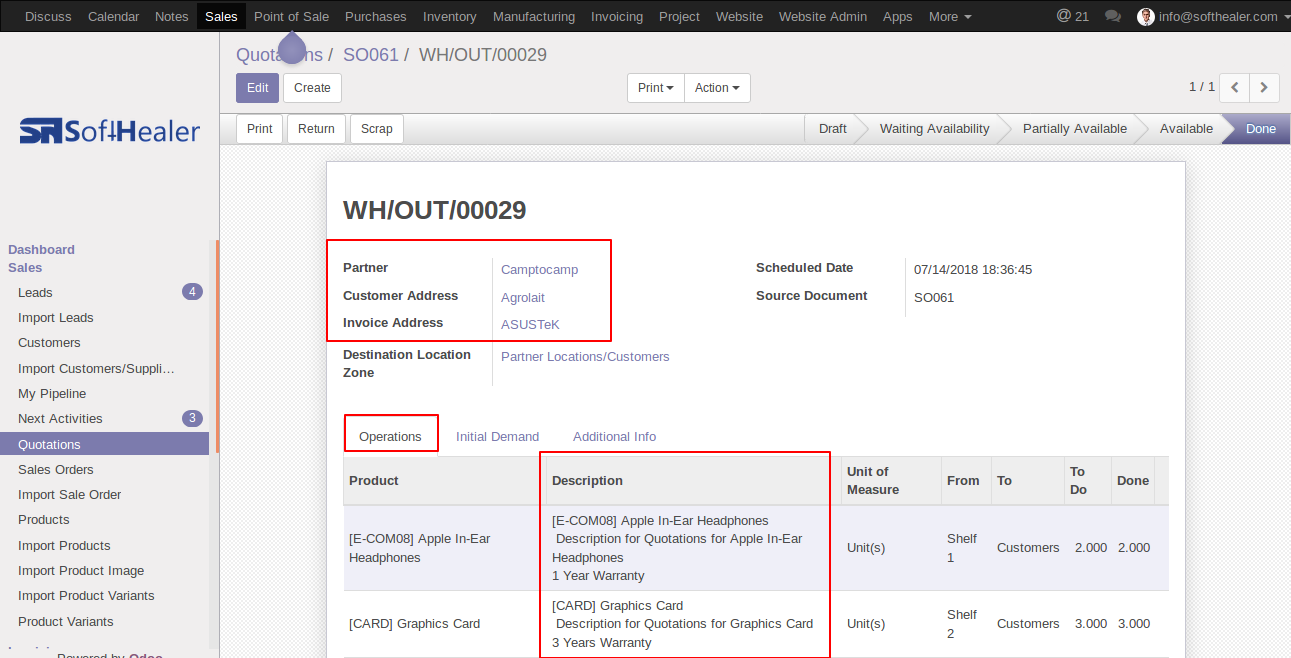Open Product Variants in the sidebar
This screenshot has width=1291, height=658.
pos(105,622)
